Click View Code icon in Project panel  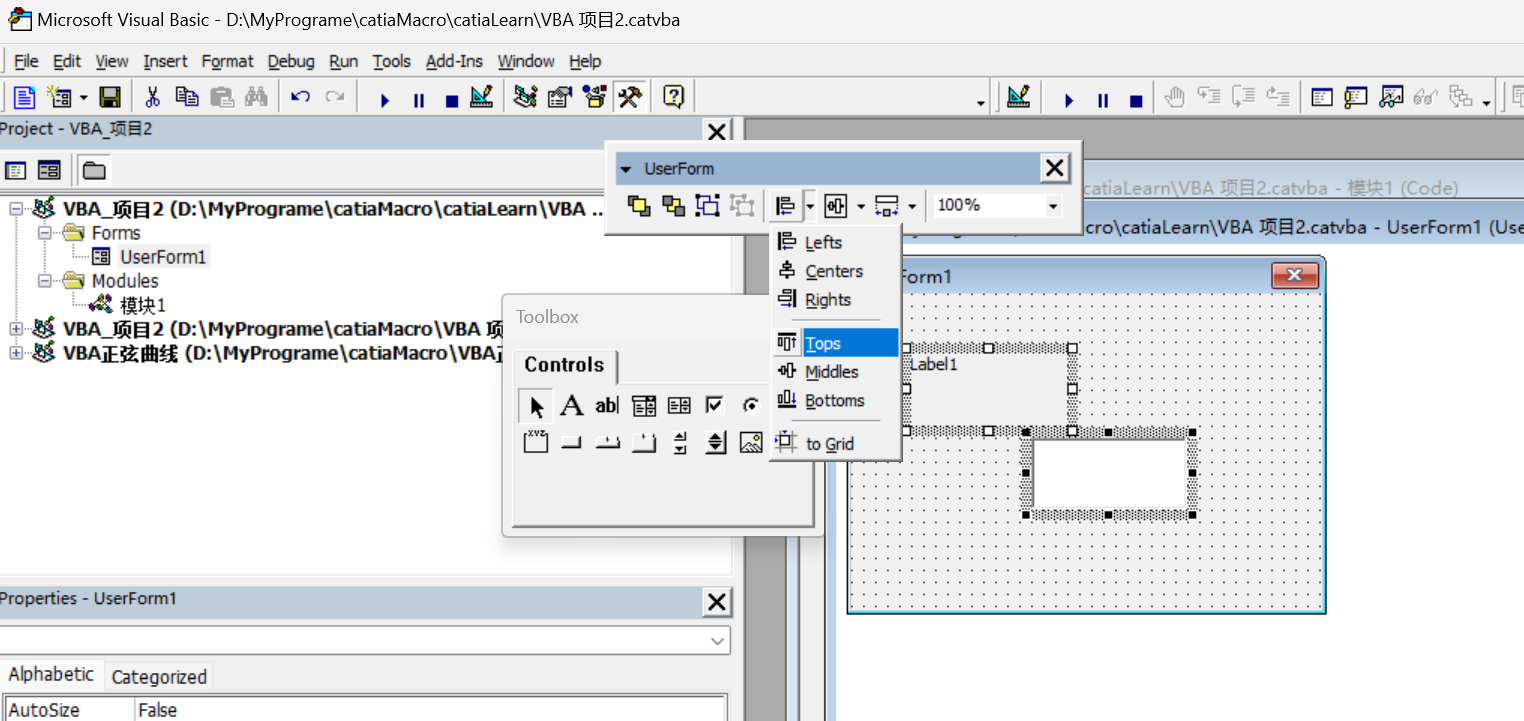point(15,170)
